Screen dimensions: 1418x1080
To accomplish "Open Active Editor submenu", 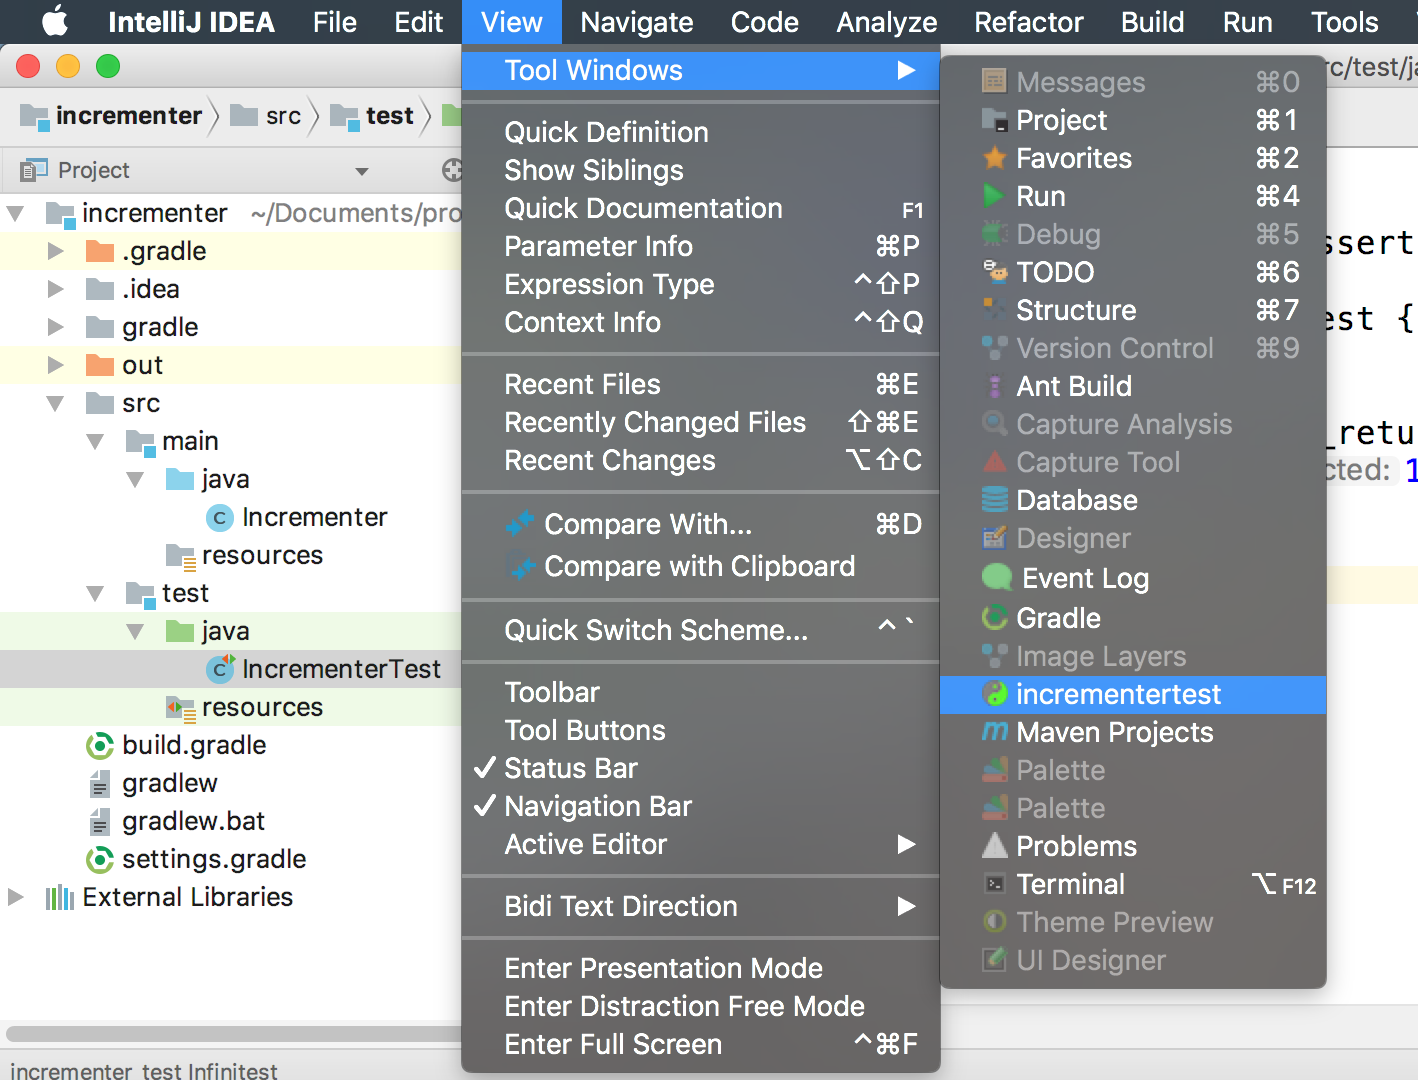I will coord(700,844).
